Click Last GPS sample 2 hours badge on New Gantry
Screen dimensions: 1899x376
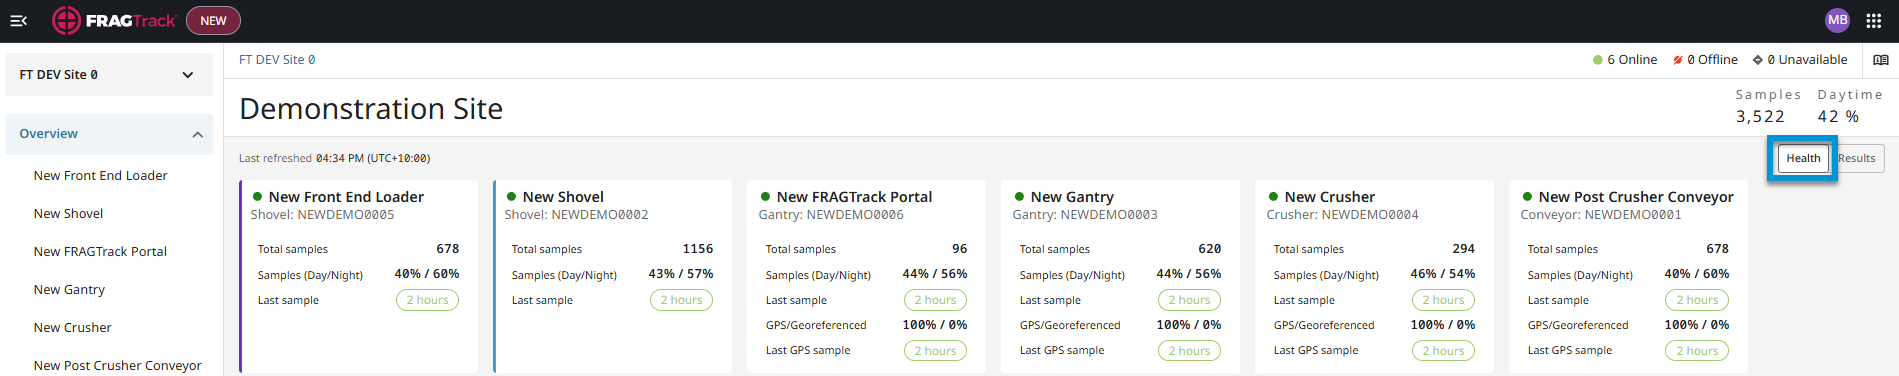[x=1189, y=351]
